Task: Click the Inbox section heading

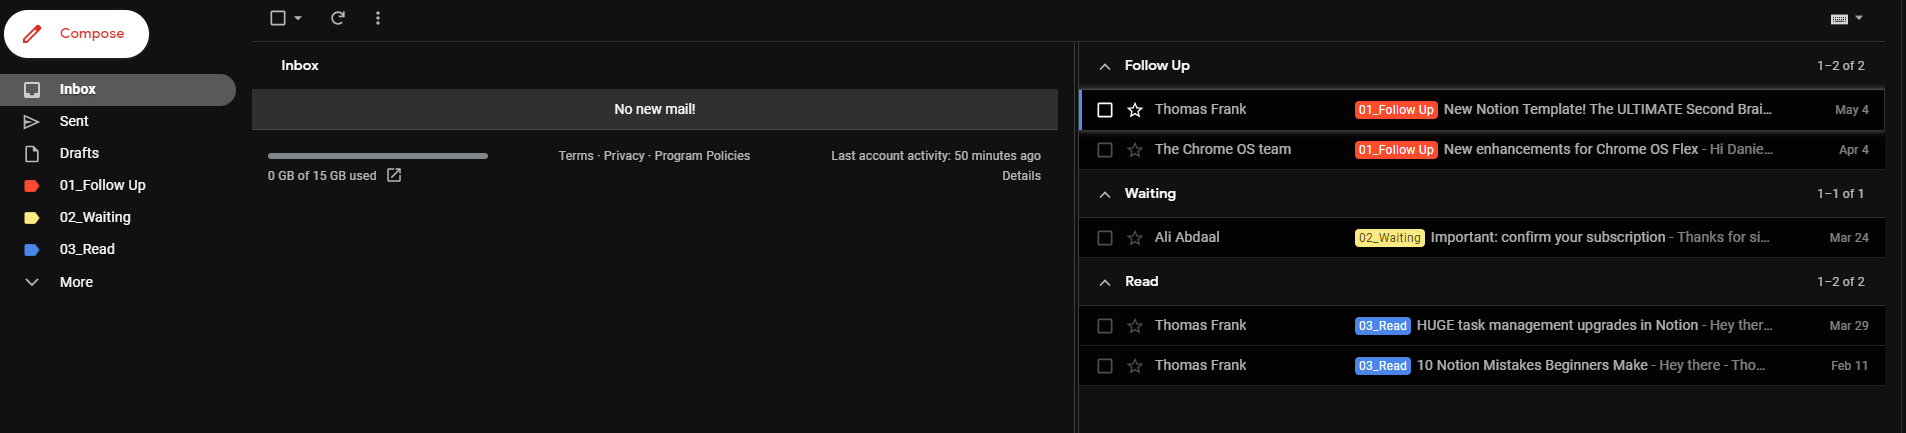Action: click(300, 65)
